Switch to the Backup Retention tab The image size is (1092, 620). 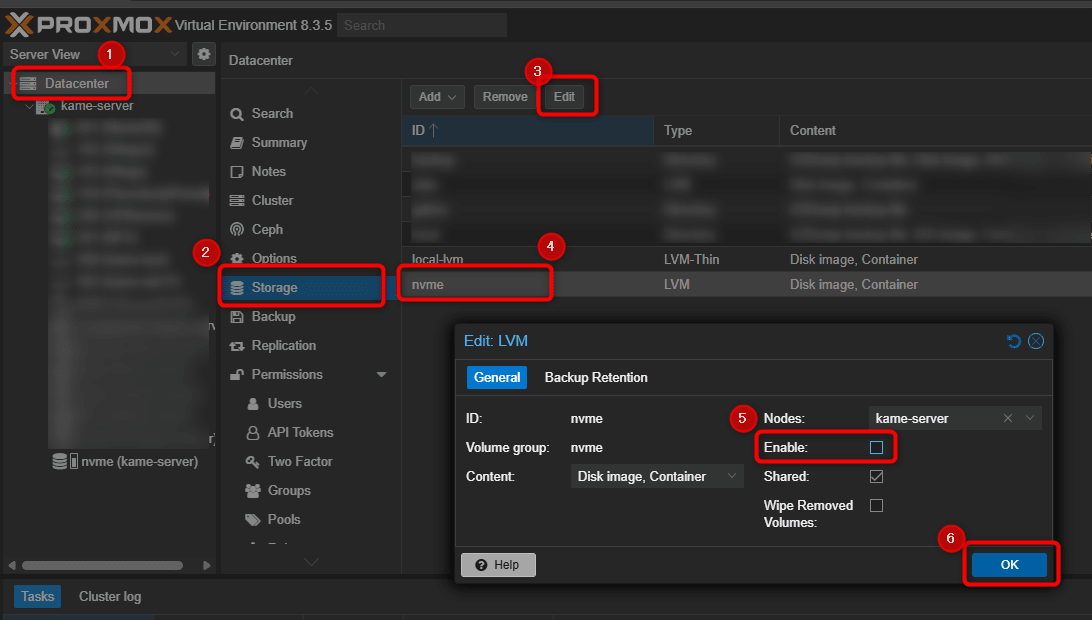[x=596, y=378]
